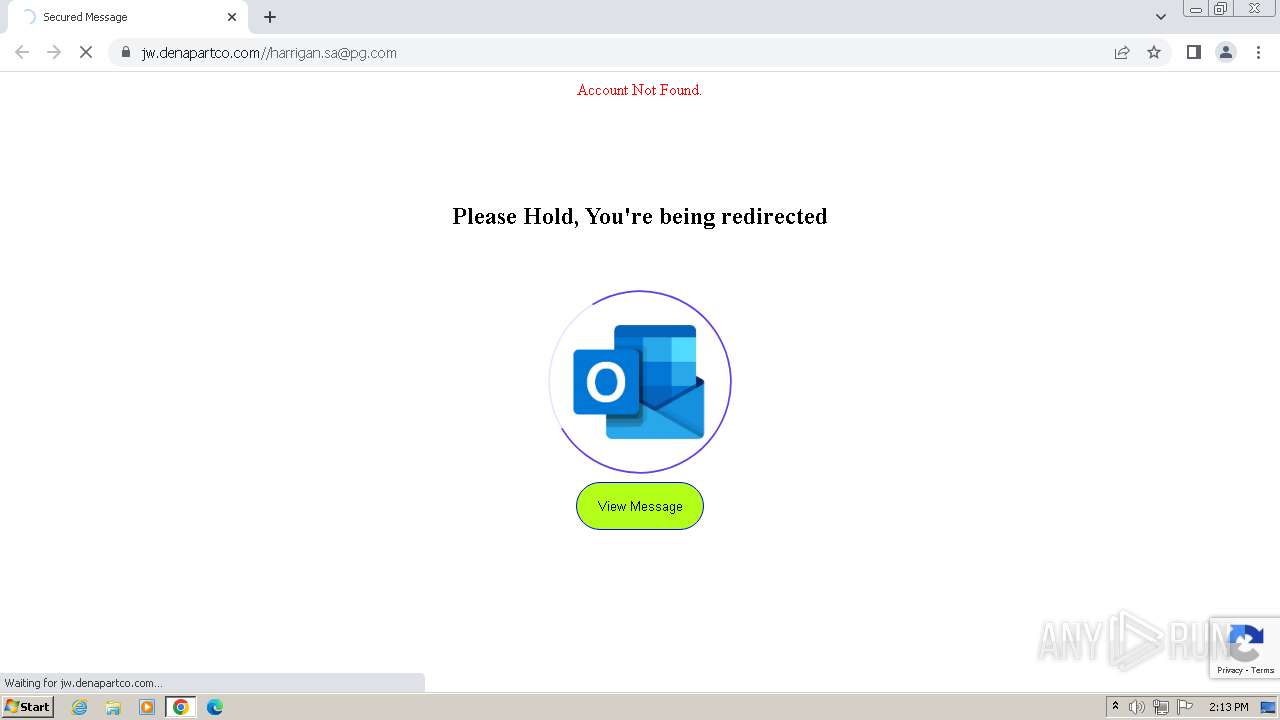Restore down the Chrome window
Viewport: 1280px width, 720px height.
pyautogui.click(x=1221, y=9)
